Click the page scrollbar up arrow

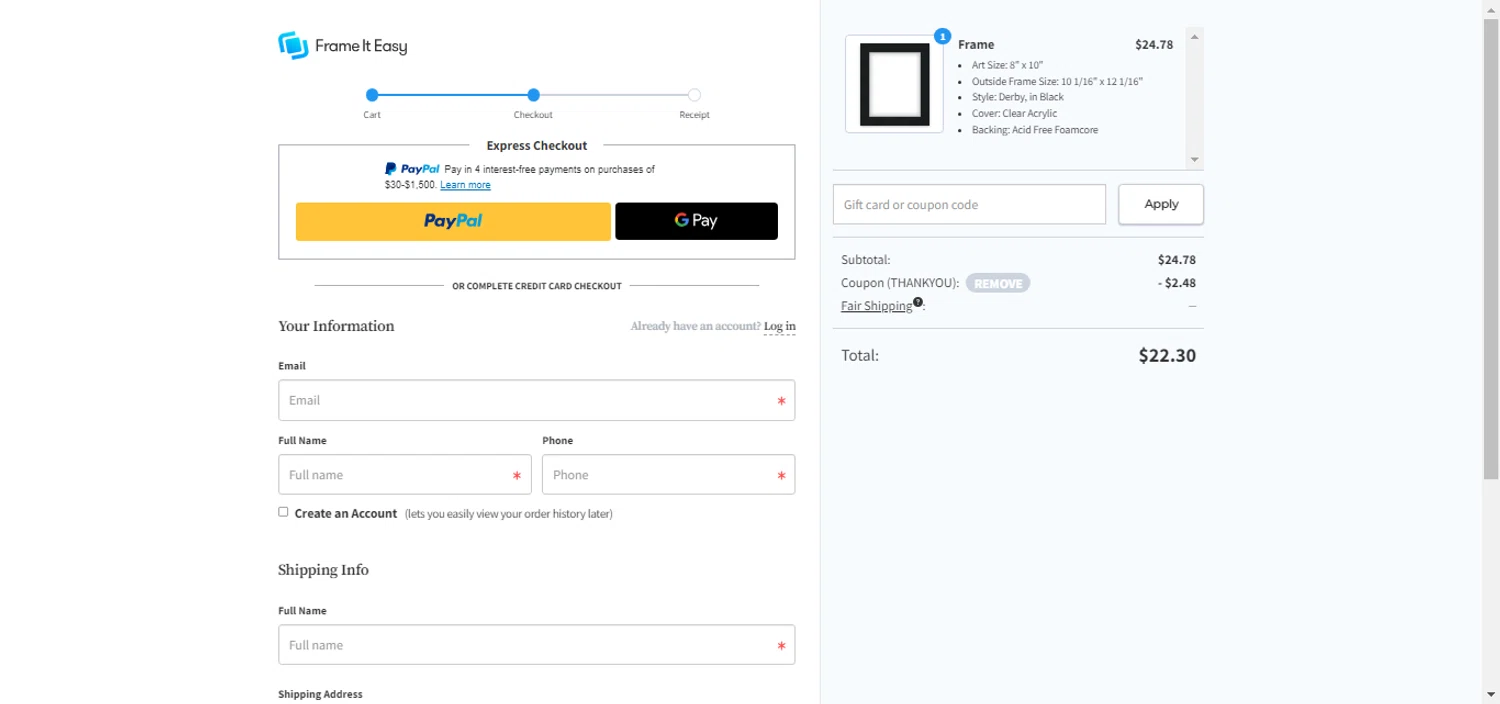tap(1491, 7)
